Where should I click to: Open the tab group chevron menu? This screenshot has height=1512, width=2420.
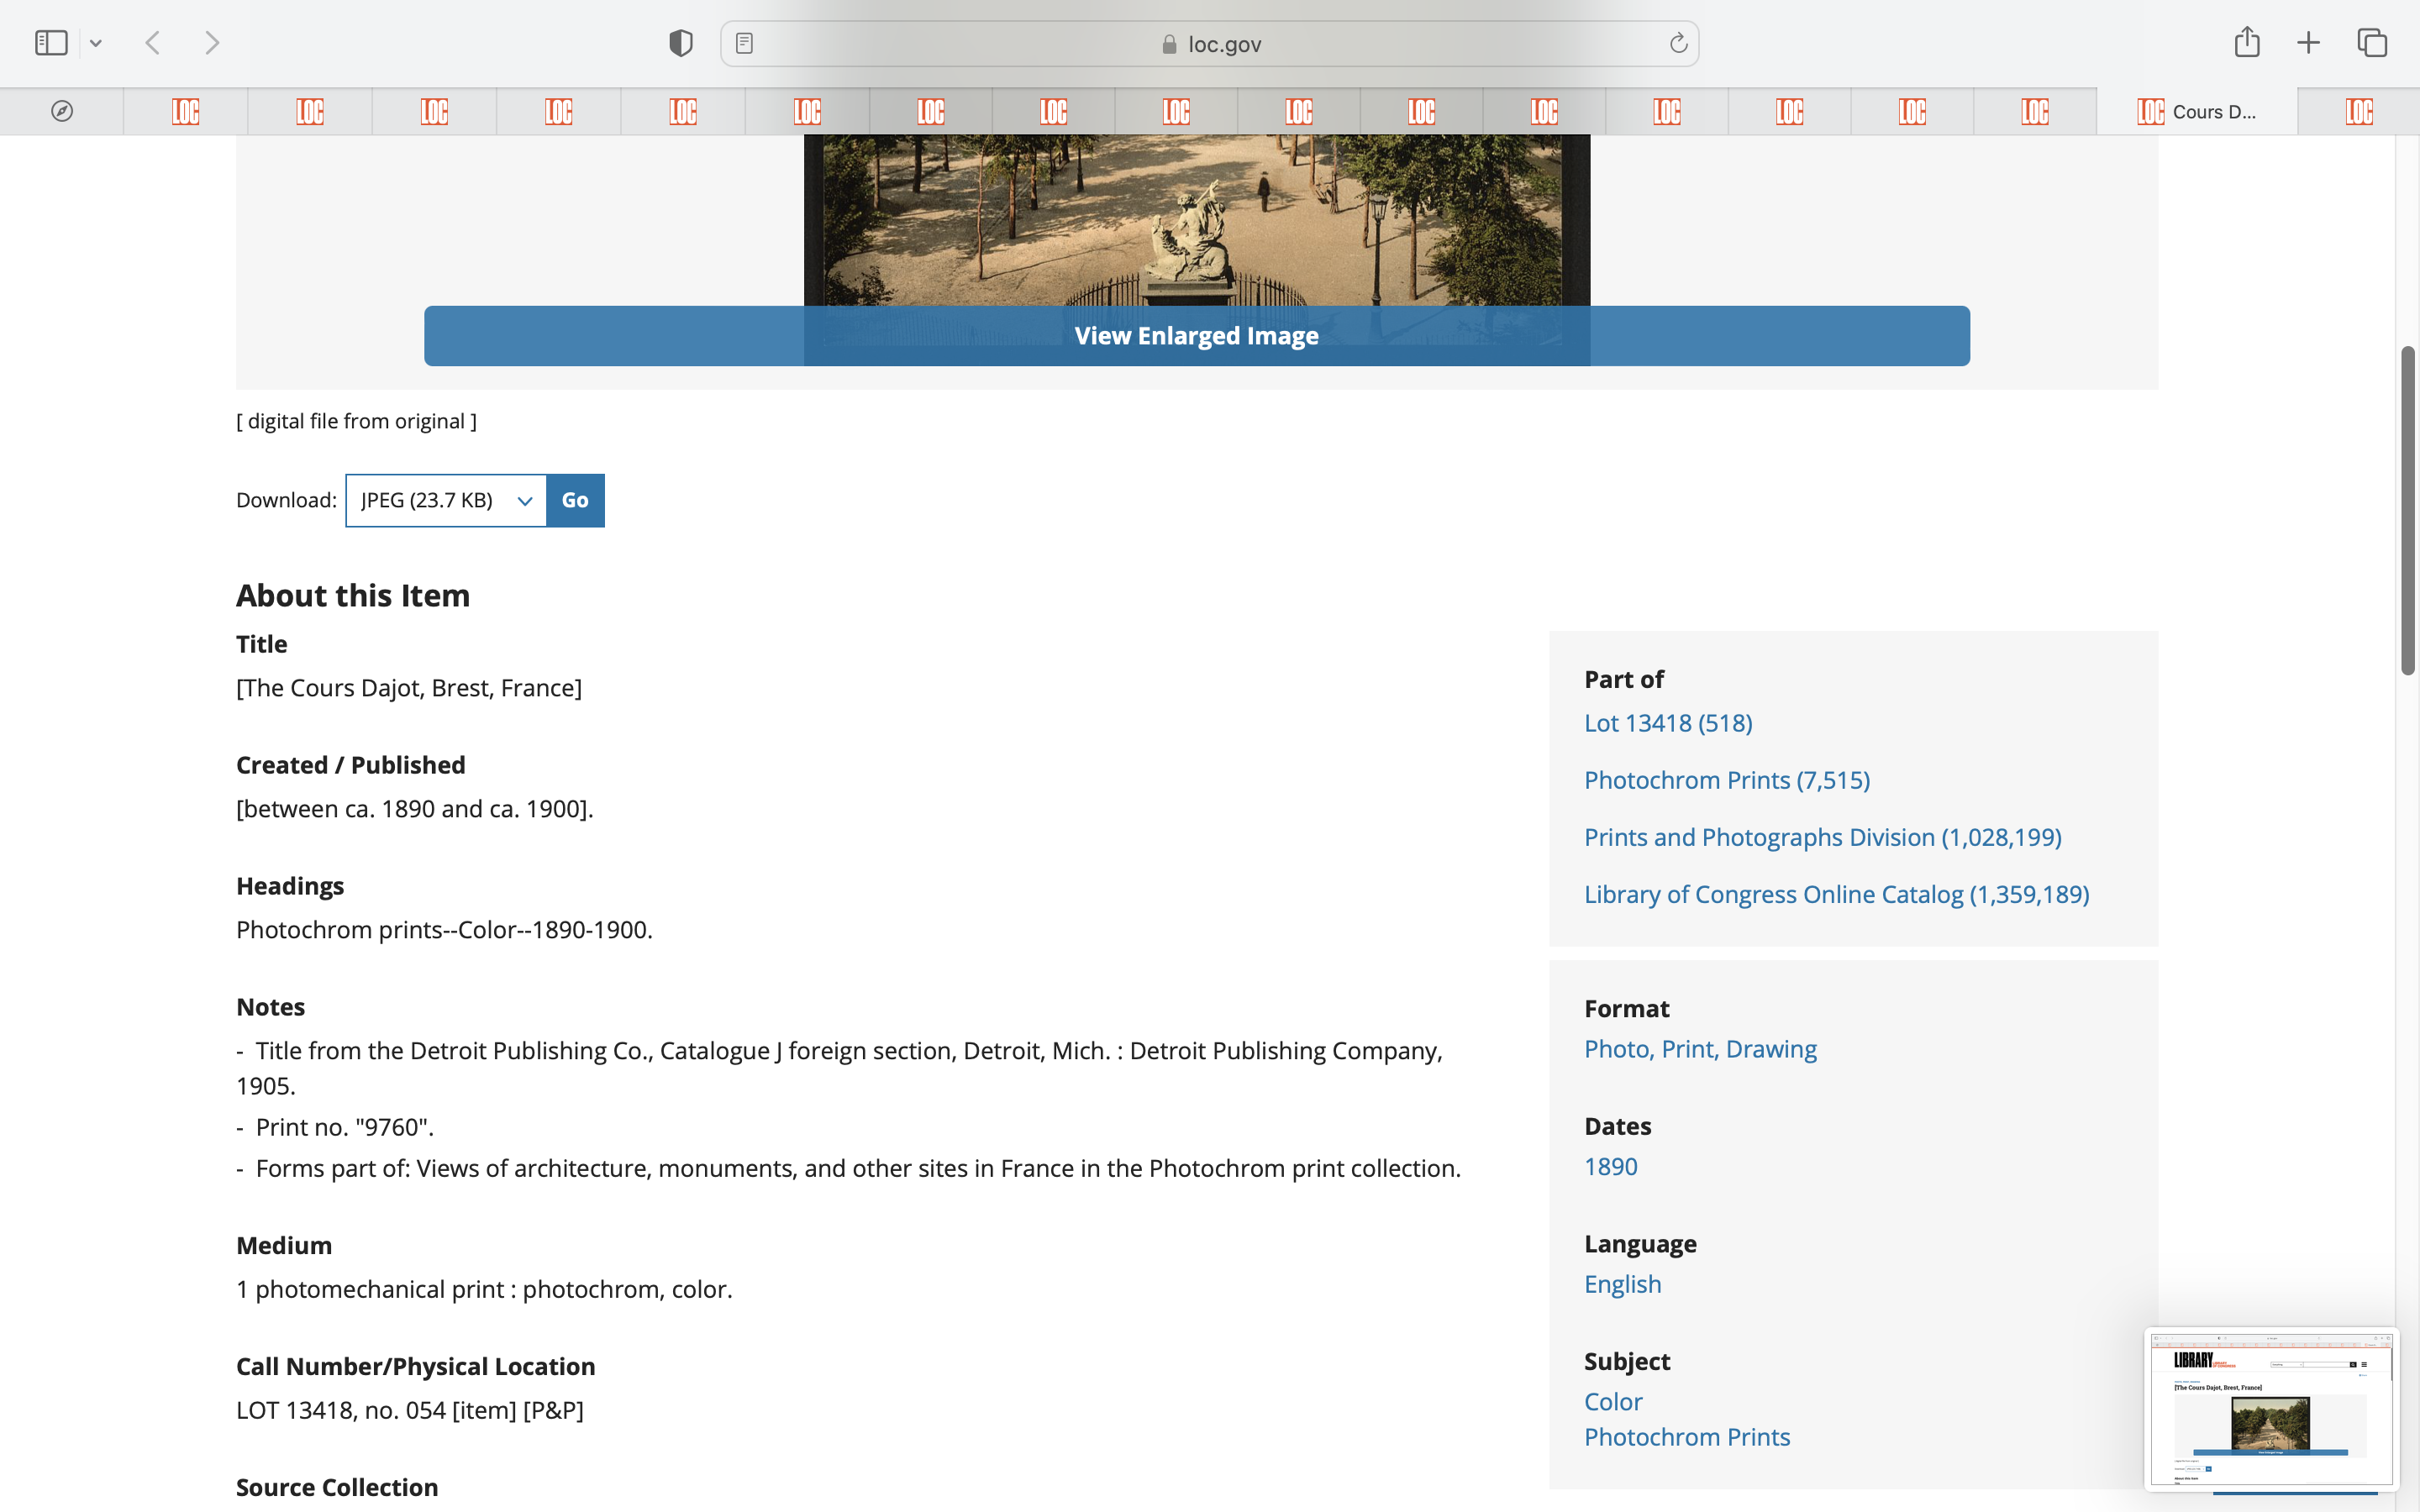pos(96,43)
